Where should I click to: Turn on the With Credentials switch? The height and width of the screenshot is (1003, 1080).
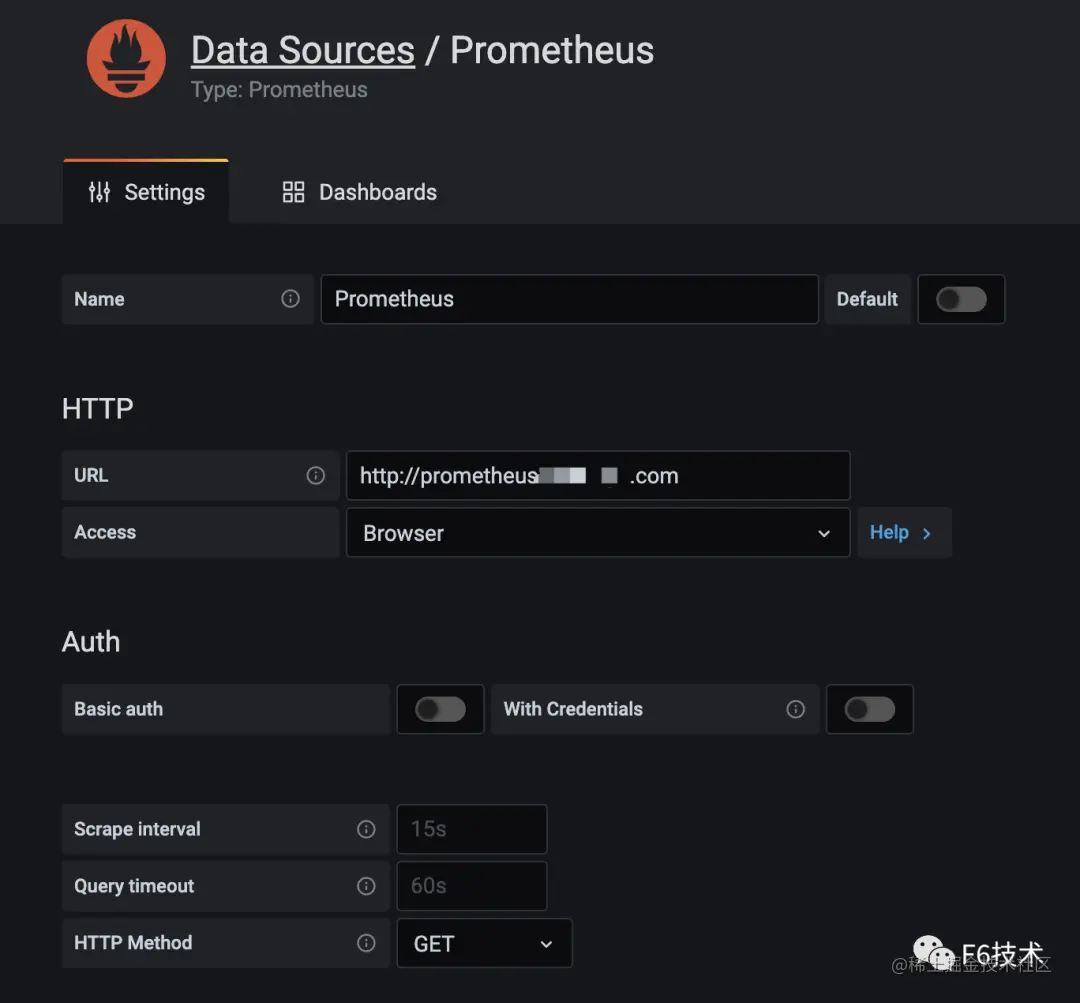click(x=870, y=709)
